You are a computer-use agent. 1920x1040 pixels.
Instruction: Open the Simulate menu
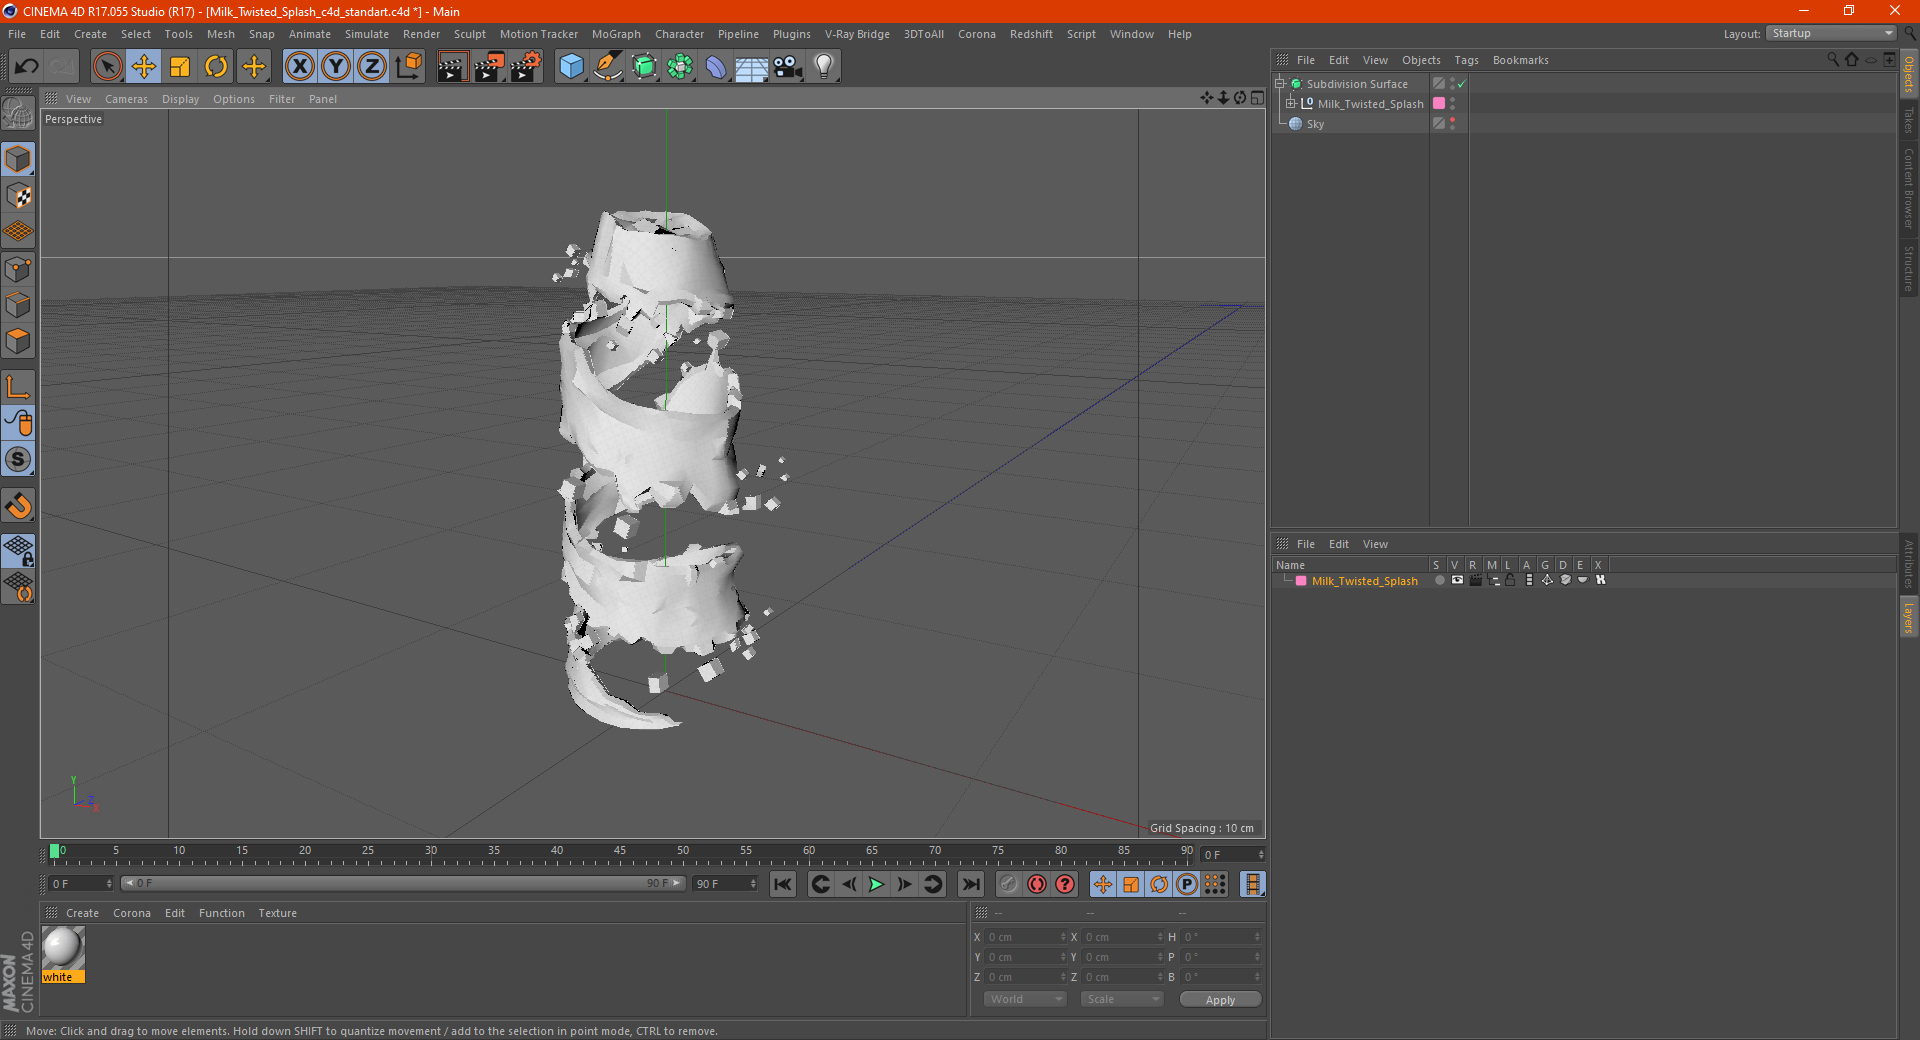[367, 34]
